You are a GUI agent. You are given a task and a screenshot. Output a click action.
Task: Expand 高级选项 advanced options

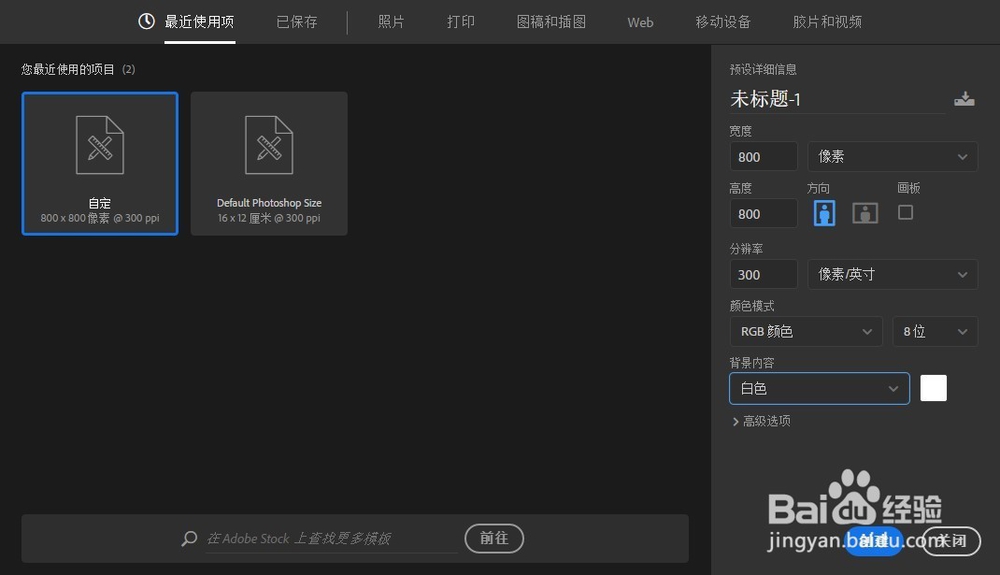coord(761,421)
